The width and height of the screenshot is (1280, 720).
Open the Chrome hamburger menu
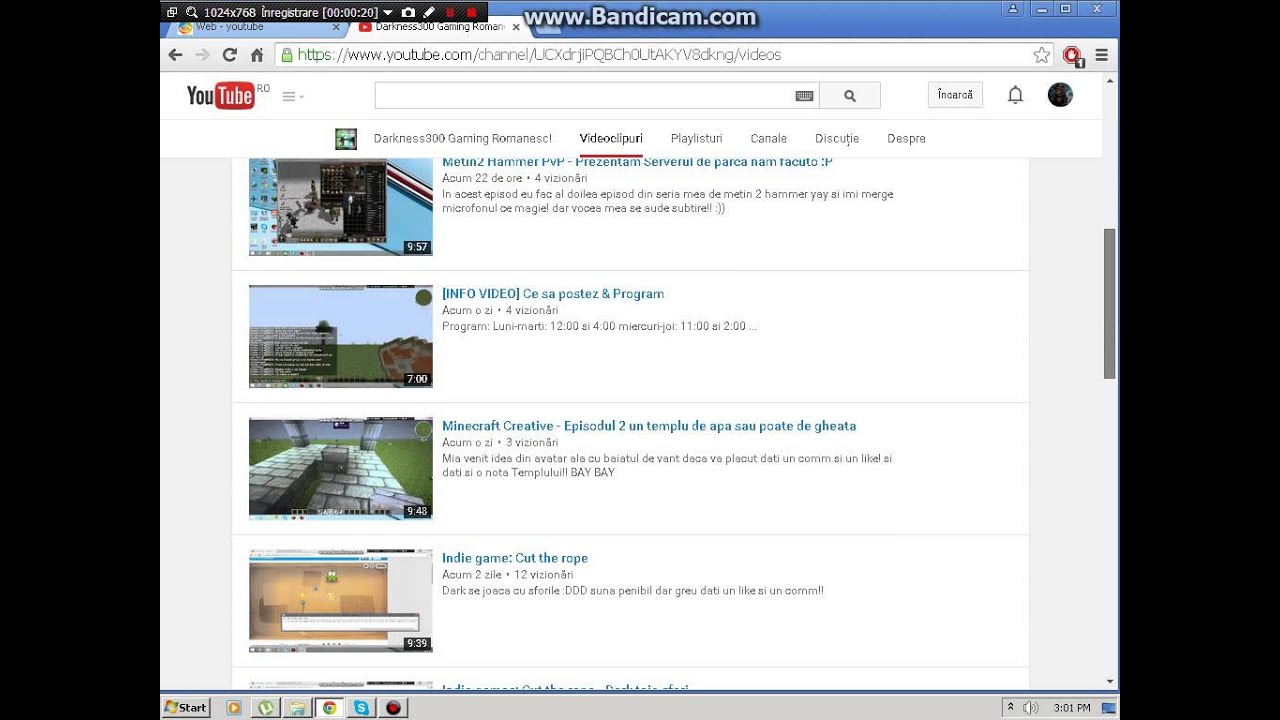[1101, 55]
